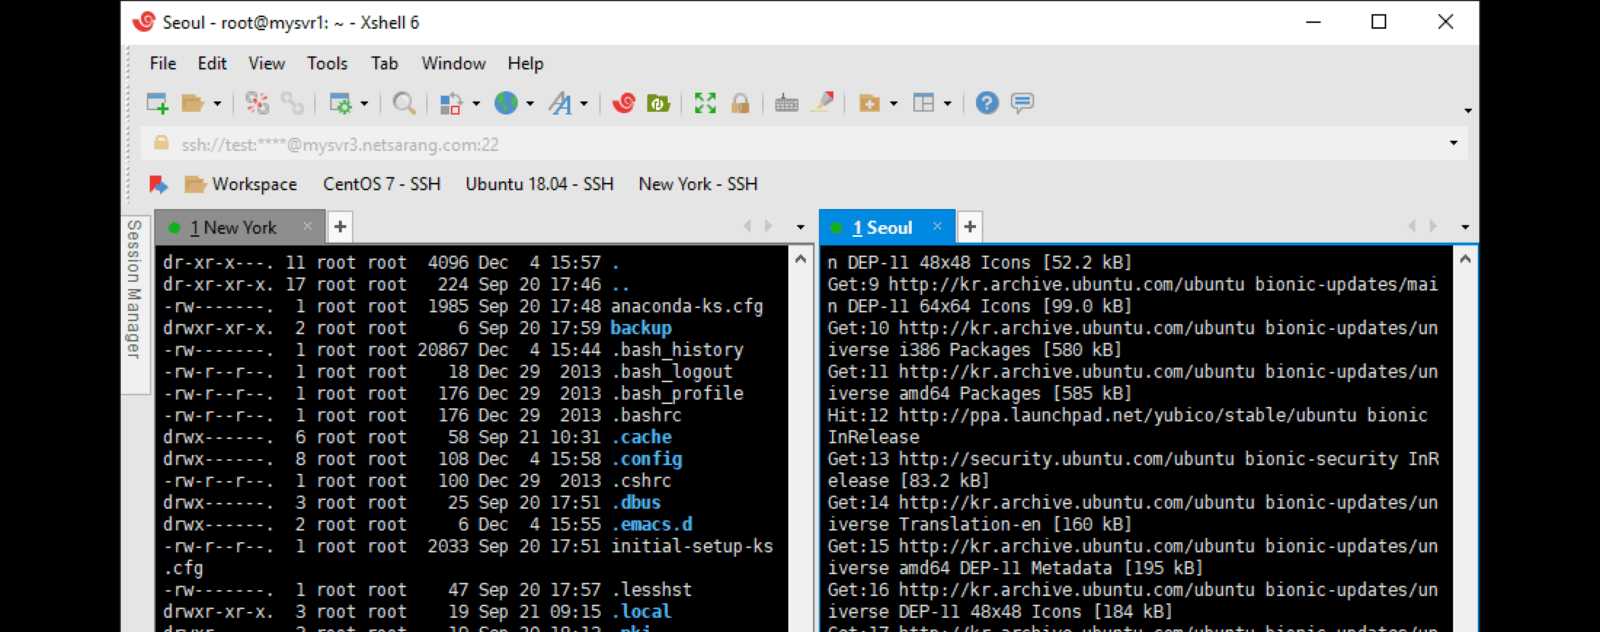Expand the Session Properties dropdown arrow
Screen dimensions: 1600x632
365,103
